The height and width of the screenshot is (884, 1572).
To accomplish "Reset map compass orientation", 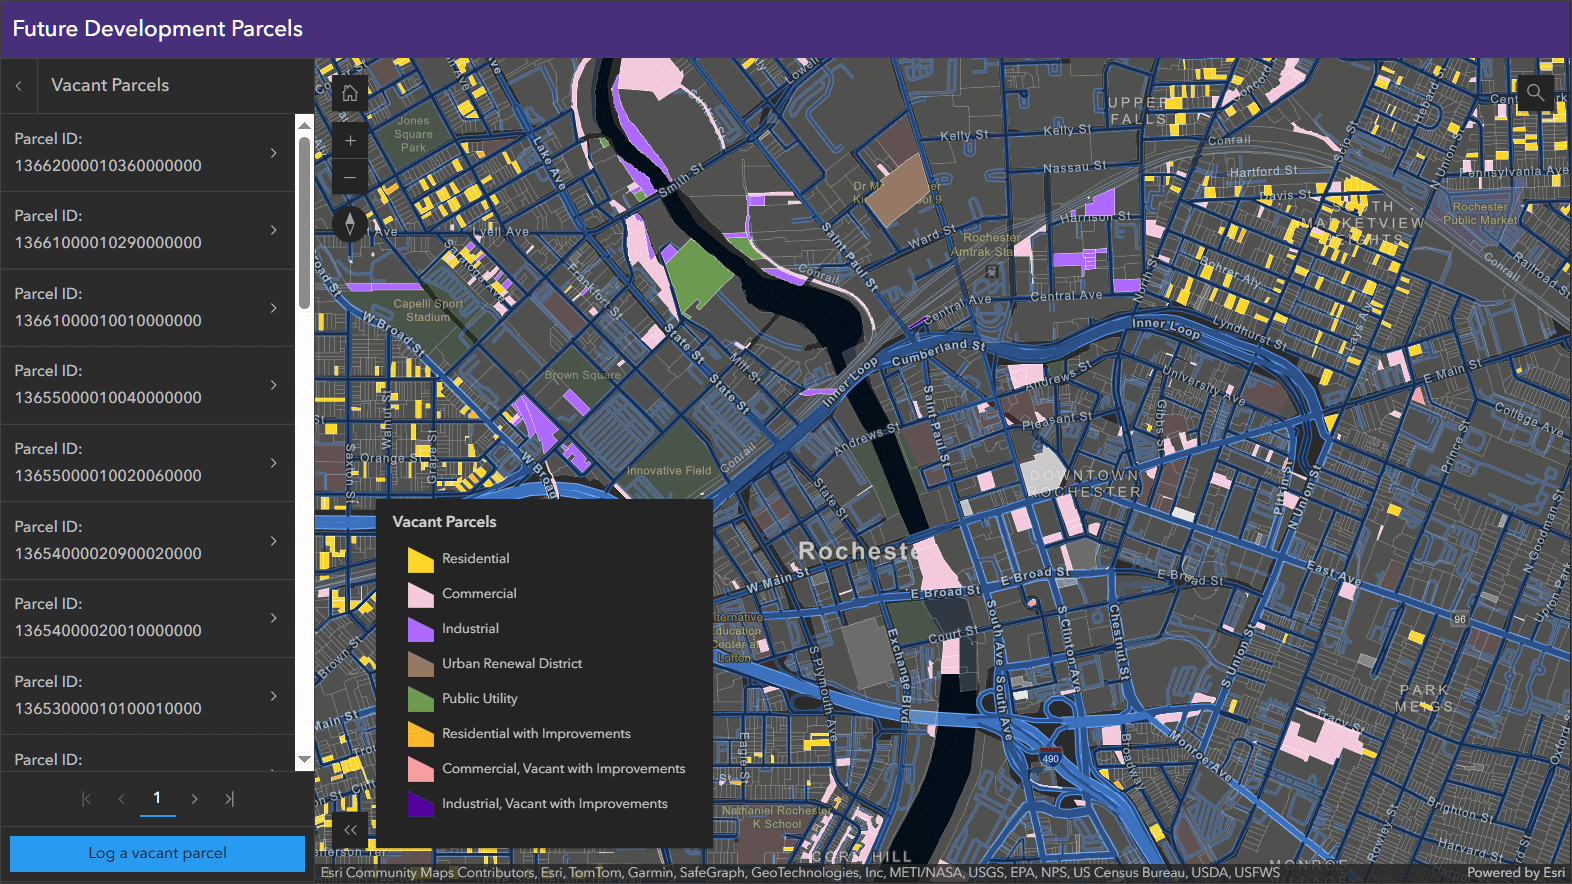I will point(350,224).
